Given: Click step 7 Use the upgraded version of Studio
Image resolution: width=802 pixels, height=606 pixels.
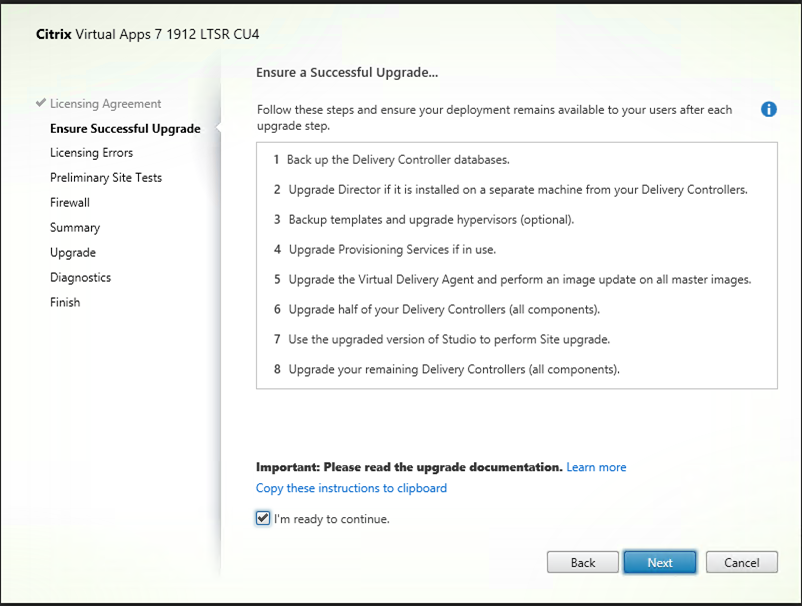Looking at the screenshot, I should [x=441, y=339].
